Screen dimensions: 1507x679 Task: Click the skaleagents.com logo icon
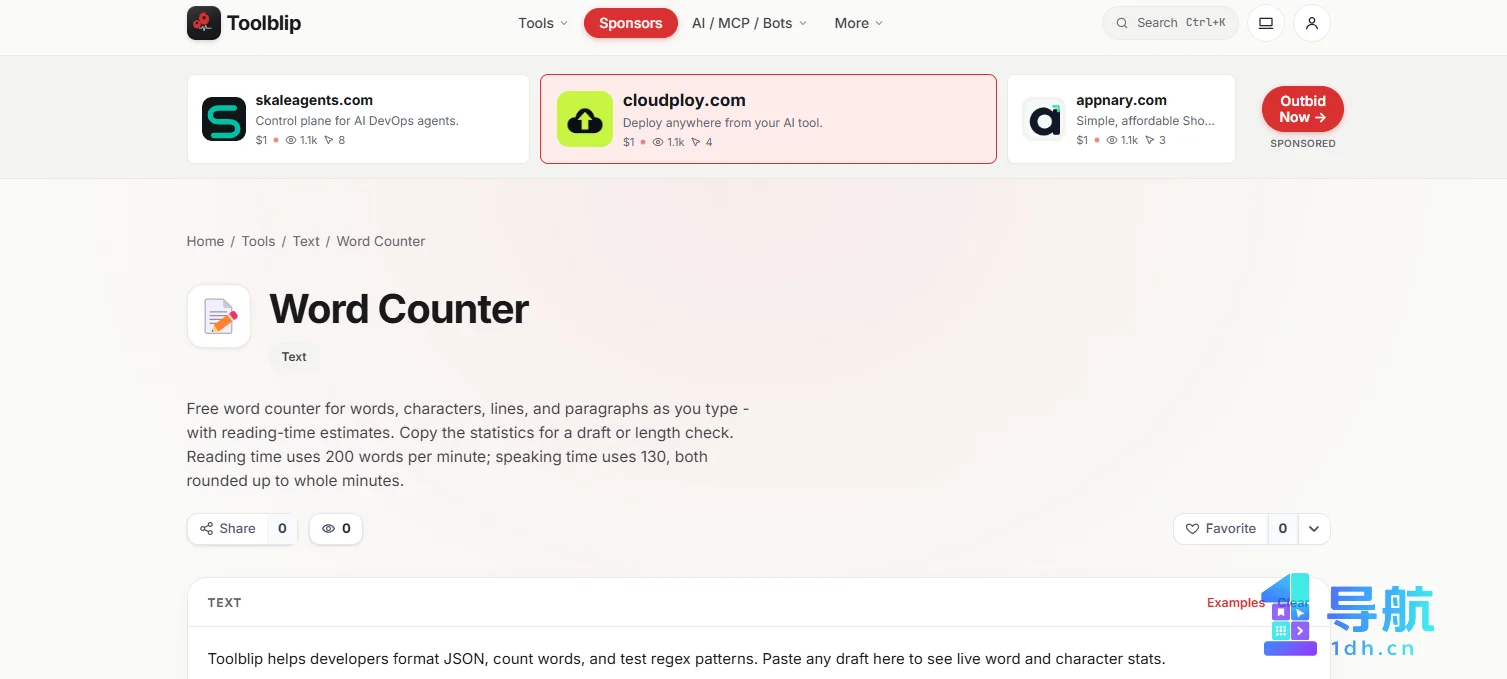[x=224, y=119]
